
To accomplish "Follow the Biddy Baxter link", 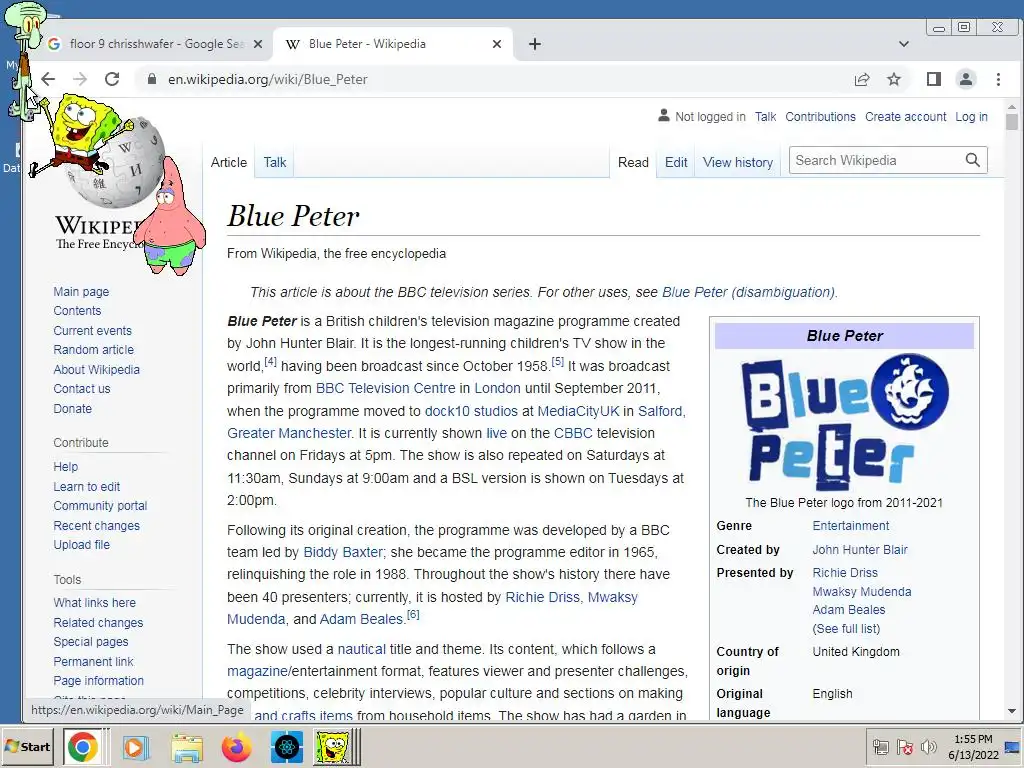I will tap(343, 552).
